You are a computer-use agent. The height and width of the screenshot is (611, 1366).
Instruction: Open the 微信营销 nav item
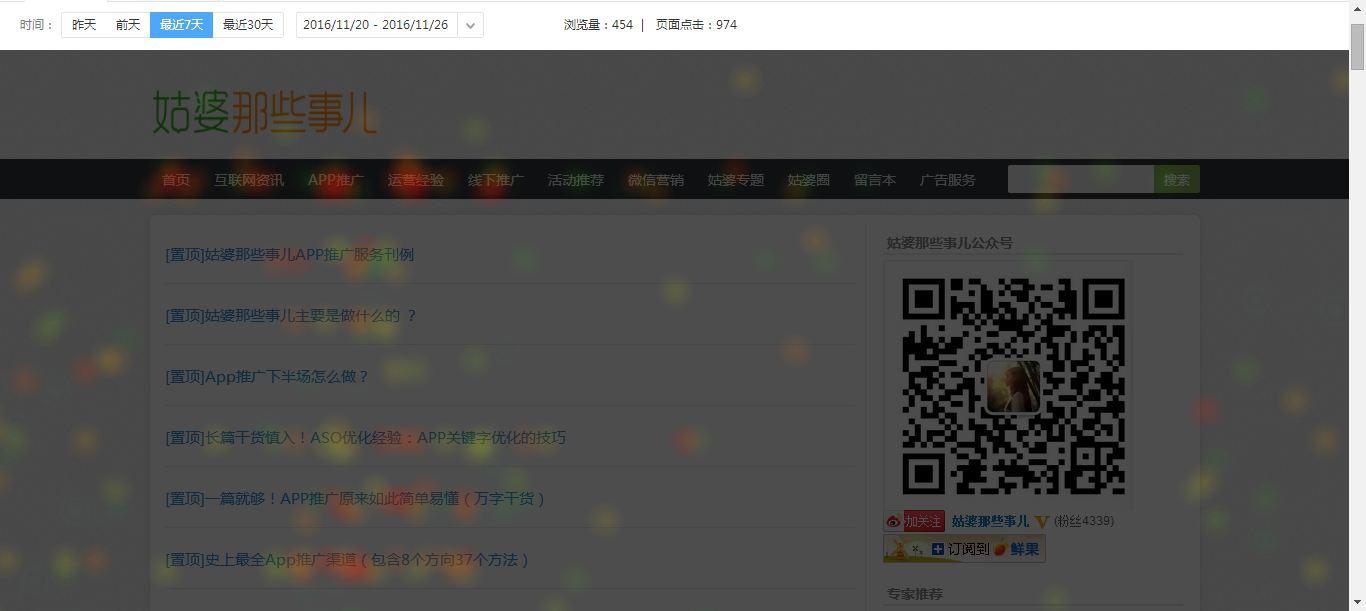click(x=656, y=180)
